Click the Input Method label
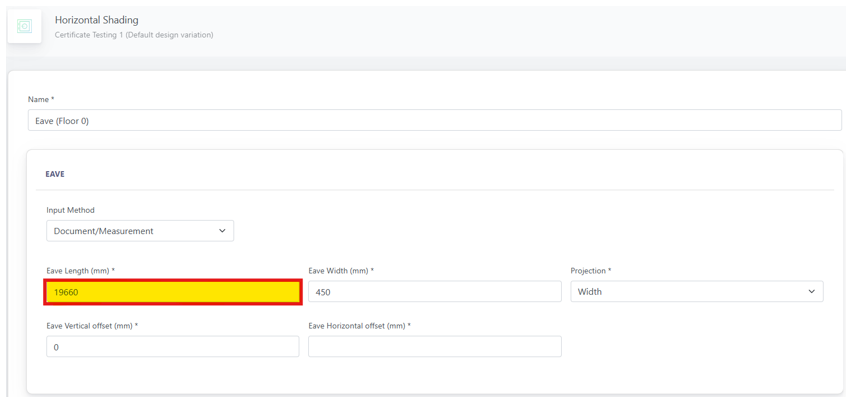Image resolution: width=851 pixels, height=400 pixels. pos(71,210)
